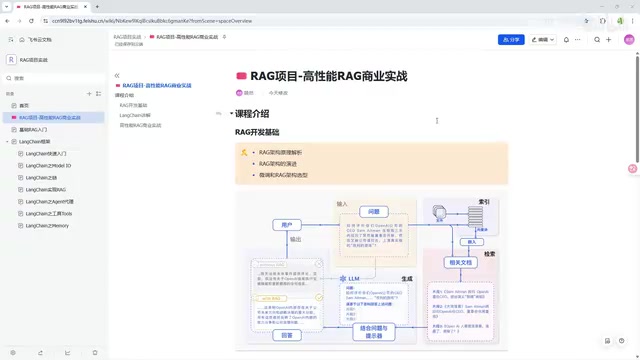This screenshot has height=360, width=640.
Task: Collapse the wiki sidebar with the top-left toggle
Action: [x=11, y=40]
